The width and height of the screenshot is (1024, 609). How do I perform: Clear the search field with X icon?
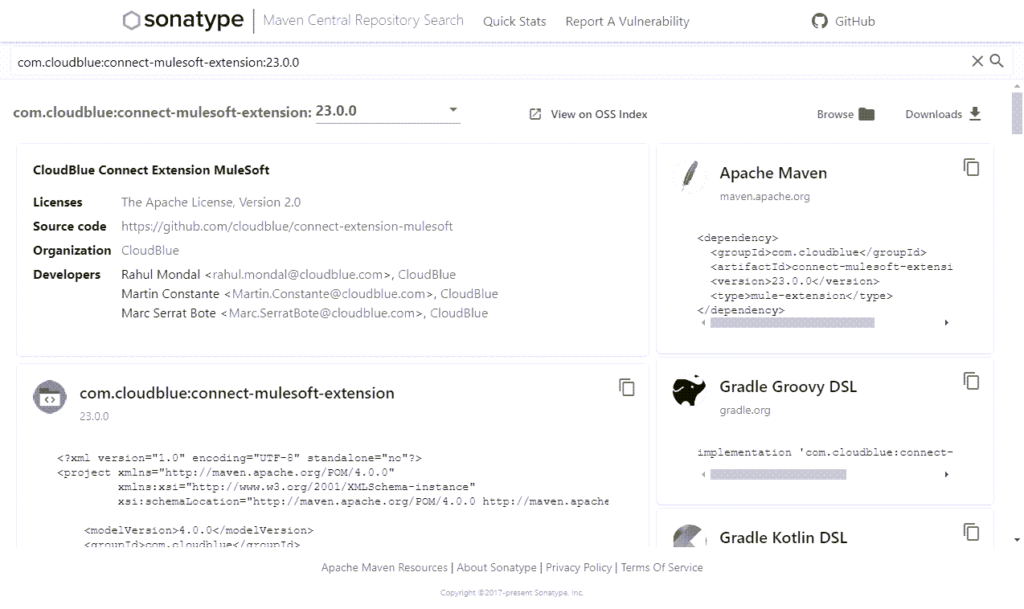(977, 61)
